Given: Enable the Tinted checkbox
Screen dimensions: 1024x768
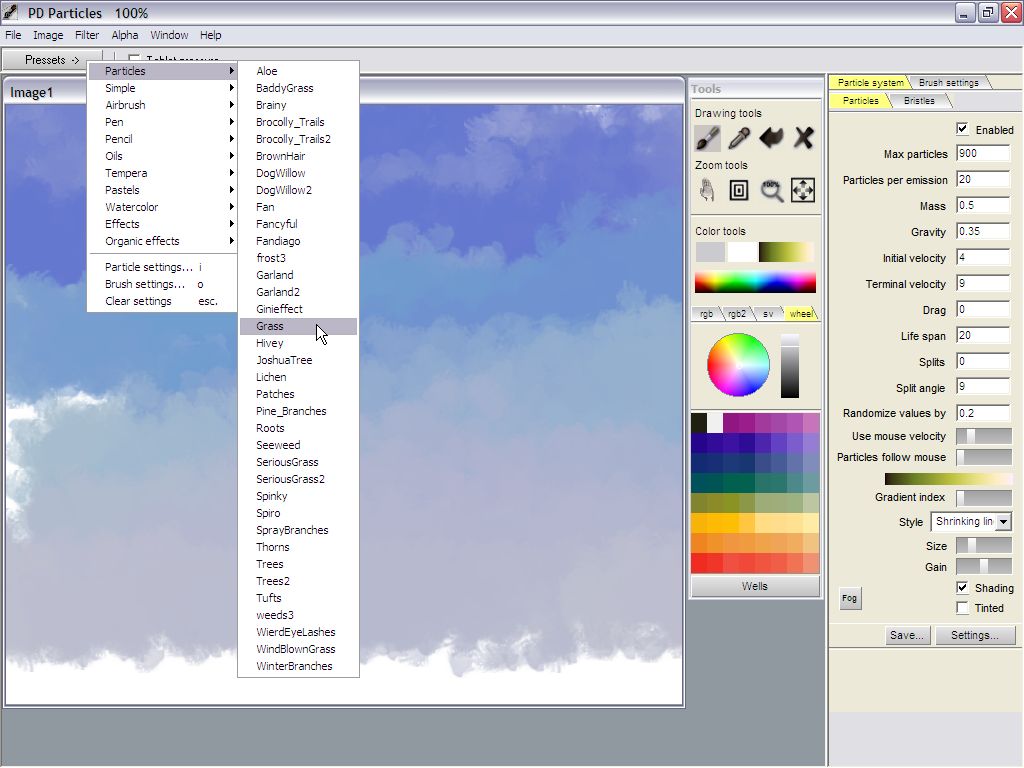Looking at the screenshot, I should 962,607.
